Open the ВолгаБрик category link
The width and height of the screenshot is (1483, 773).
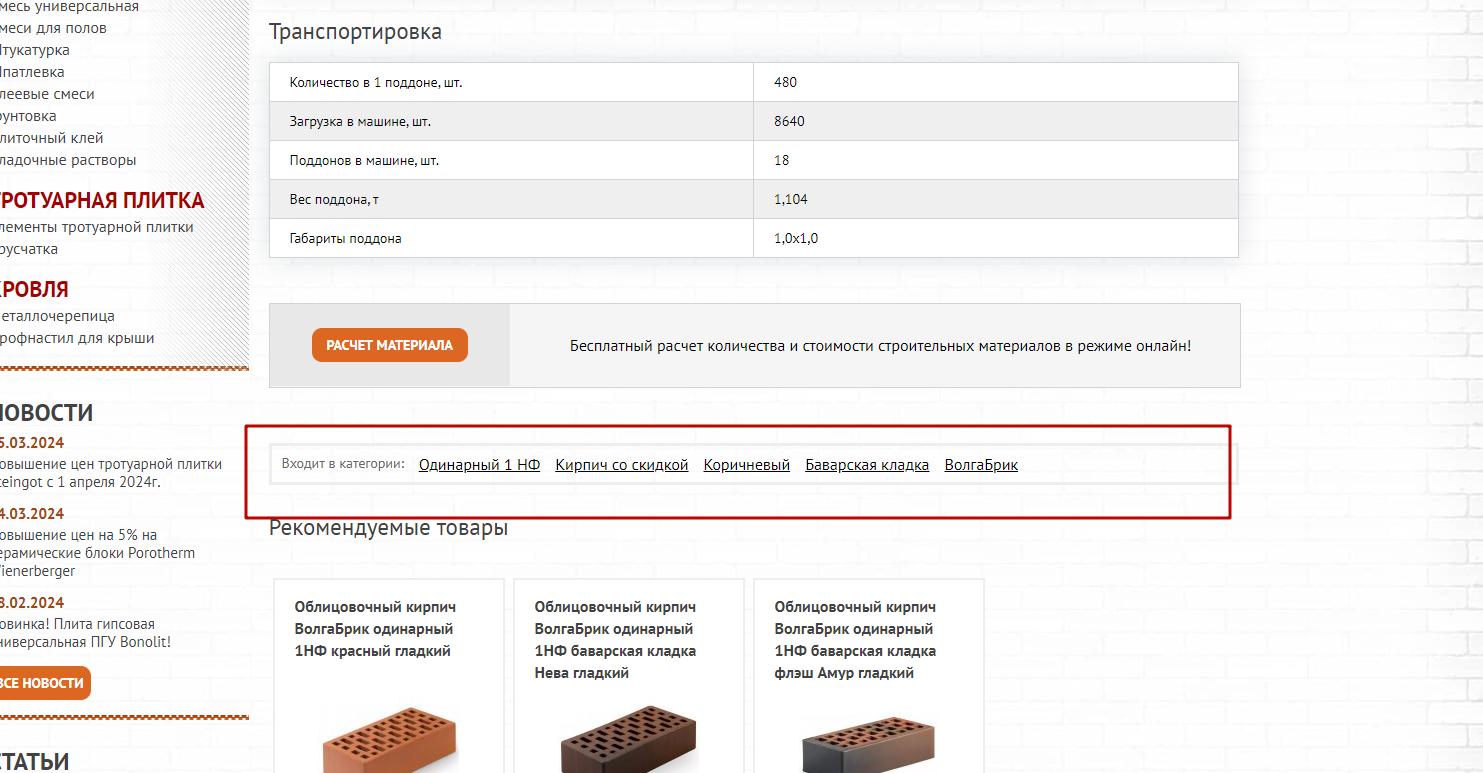[x=980, y=465]
